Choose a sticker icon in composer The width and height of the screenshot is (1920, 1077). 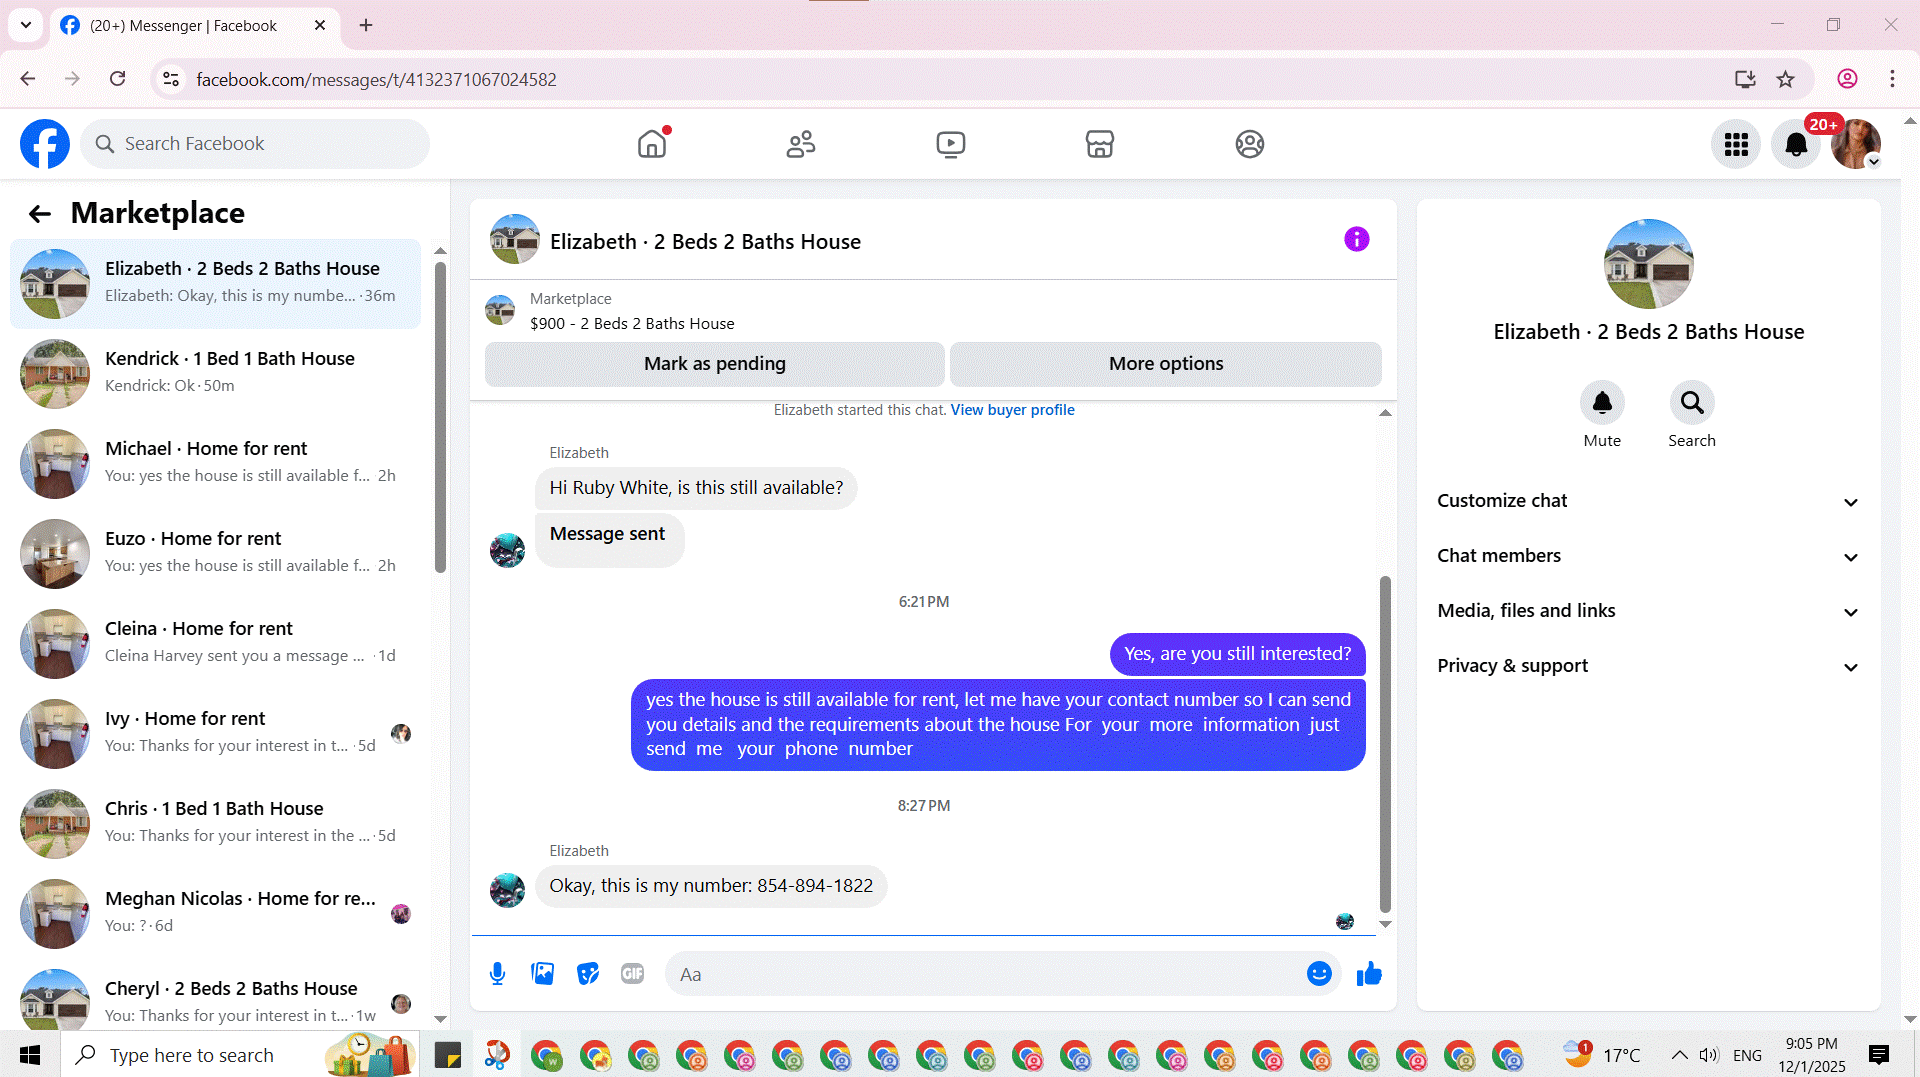click(x=588, y=974)
